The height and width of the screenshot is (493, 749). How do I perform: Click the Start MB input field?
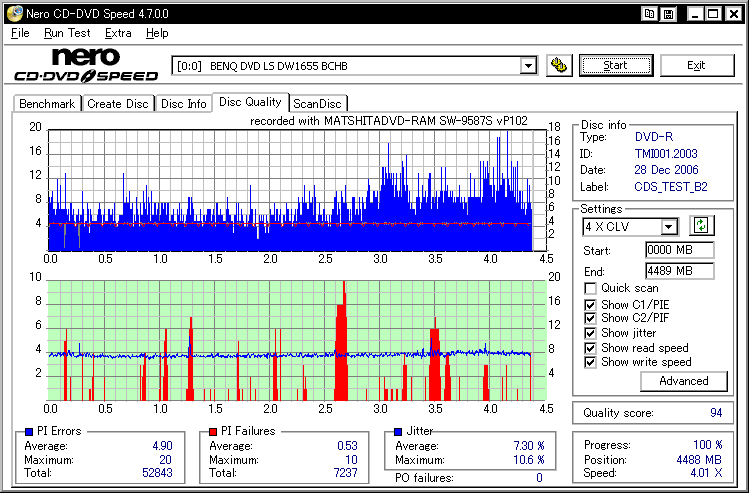click(x=679, y=250)
